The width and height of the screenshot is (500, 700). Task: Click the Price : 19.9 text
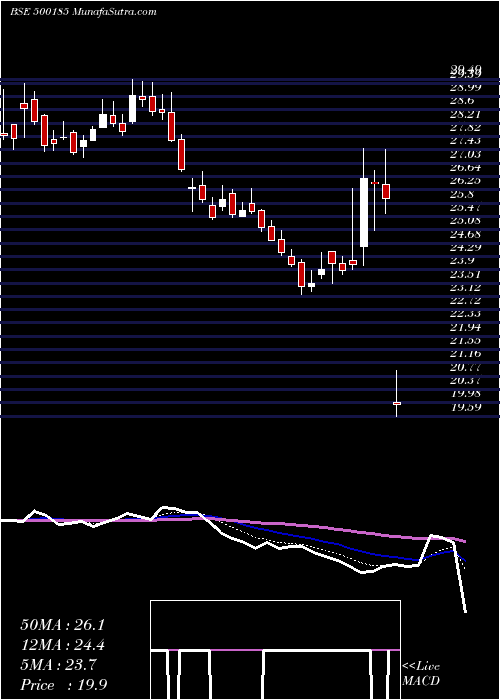63,685
